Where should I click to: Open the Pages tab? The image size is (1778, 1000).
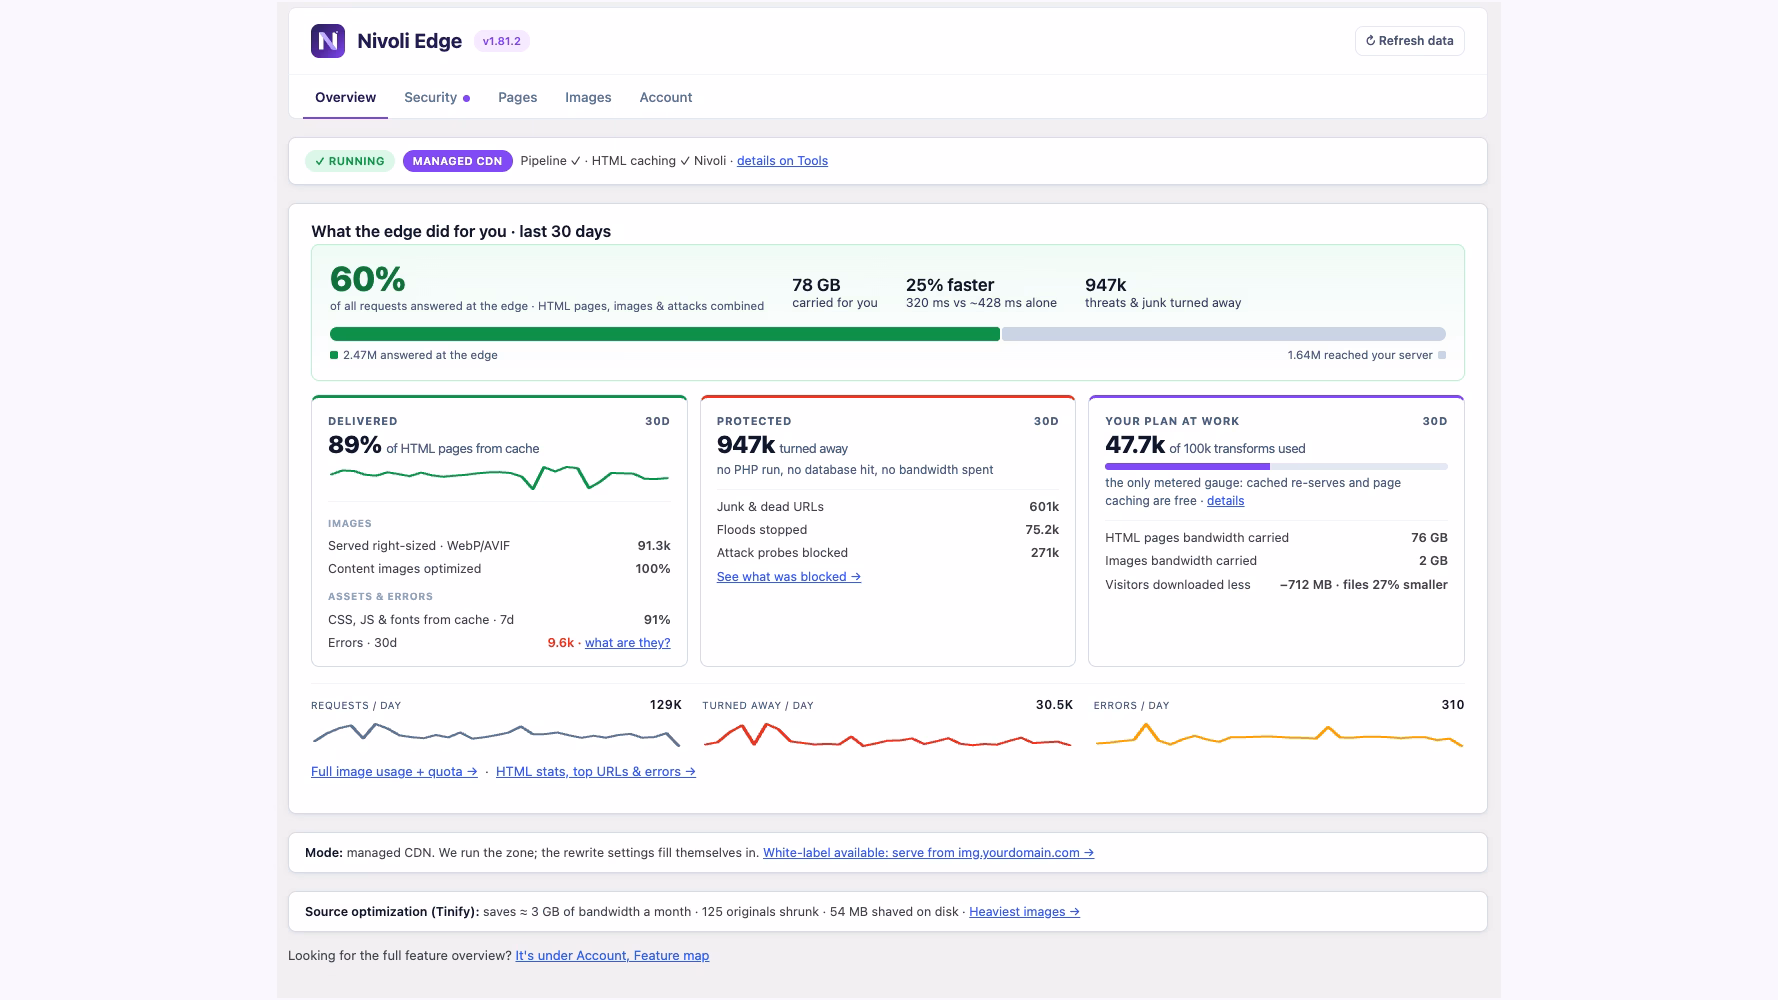(x=517, y=97)
